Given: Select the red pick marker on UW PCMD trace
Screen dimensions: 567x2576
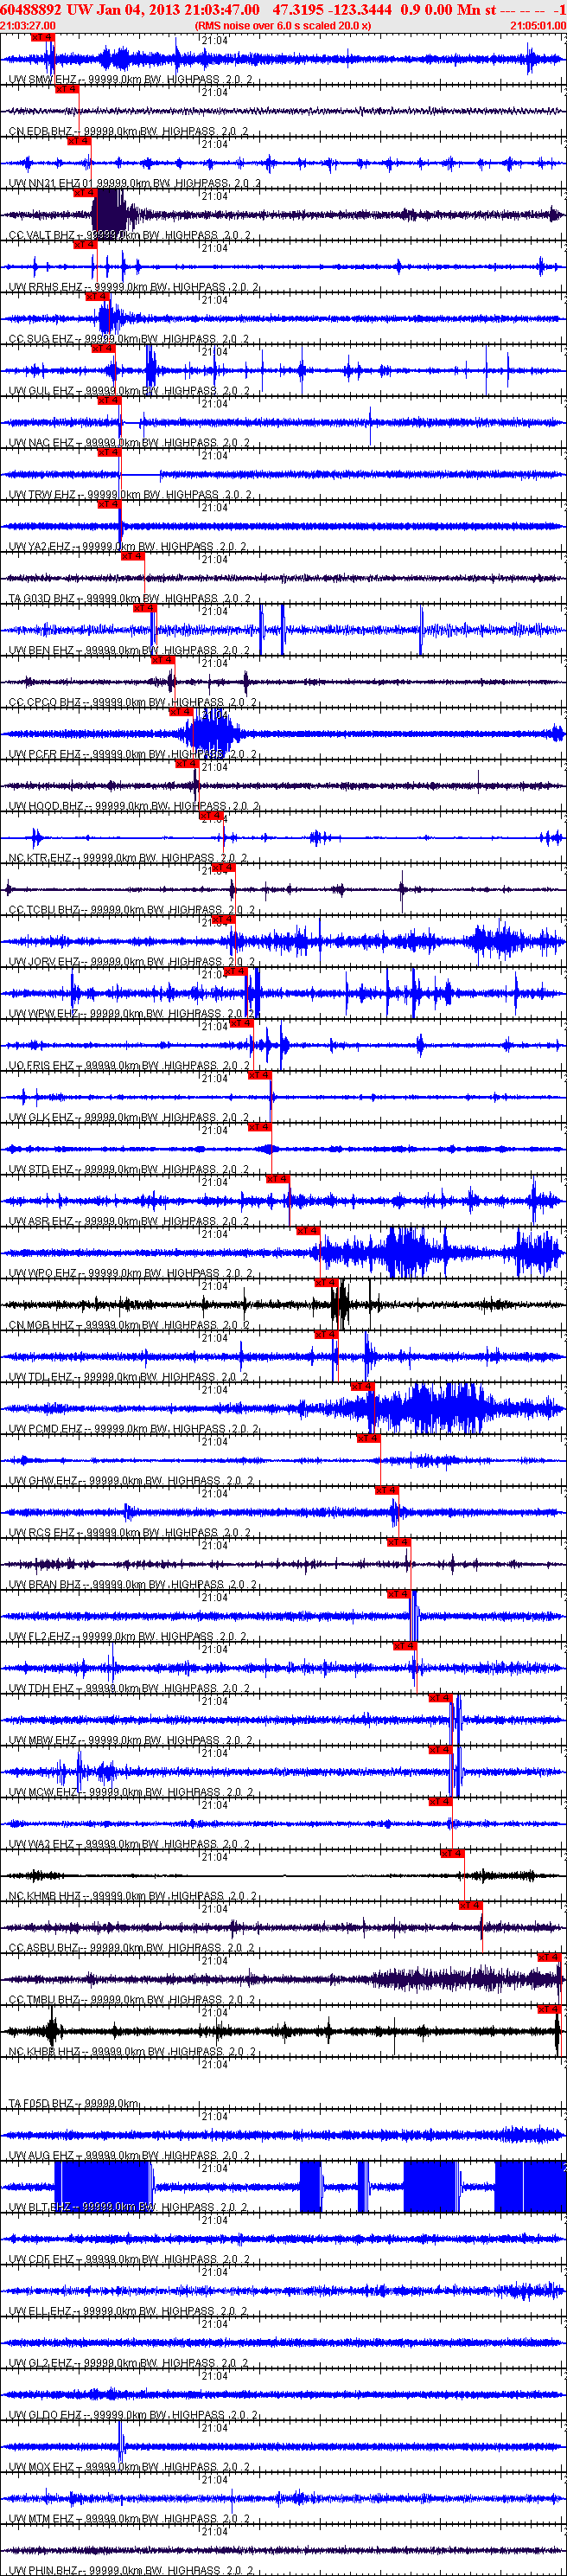Looking at the screenshot, I should (362, 1387).
